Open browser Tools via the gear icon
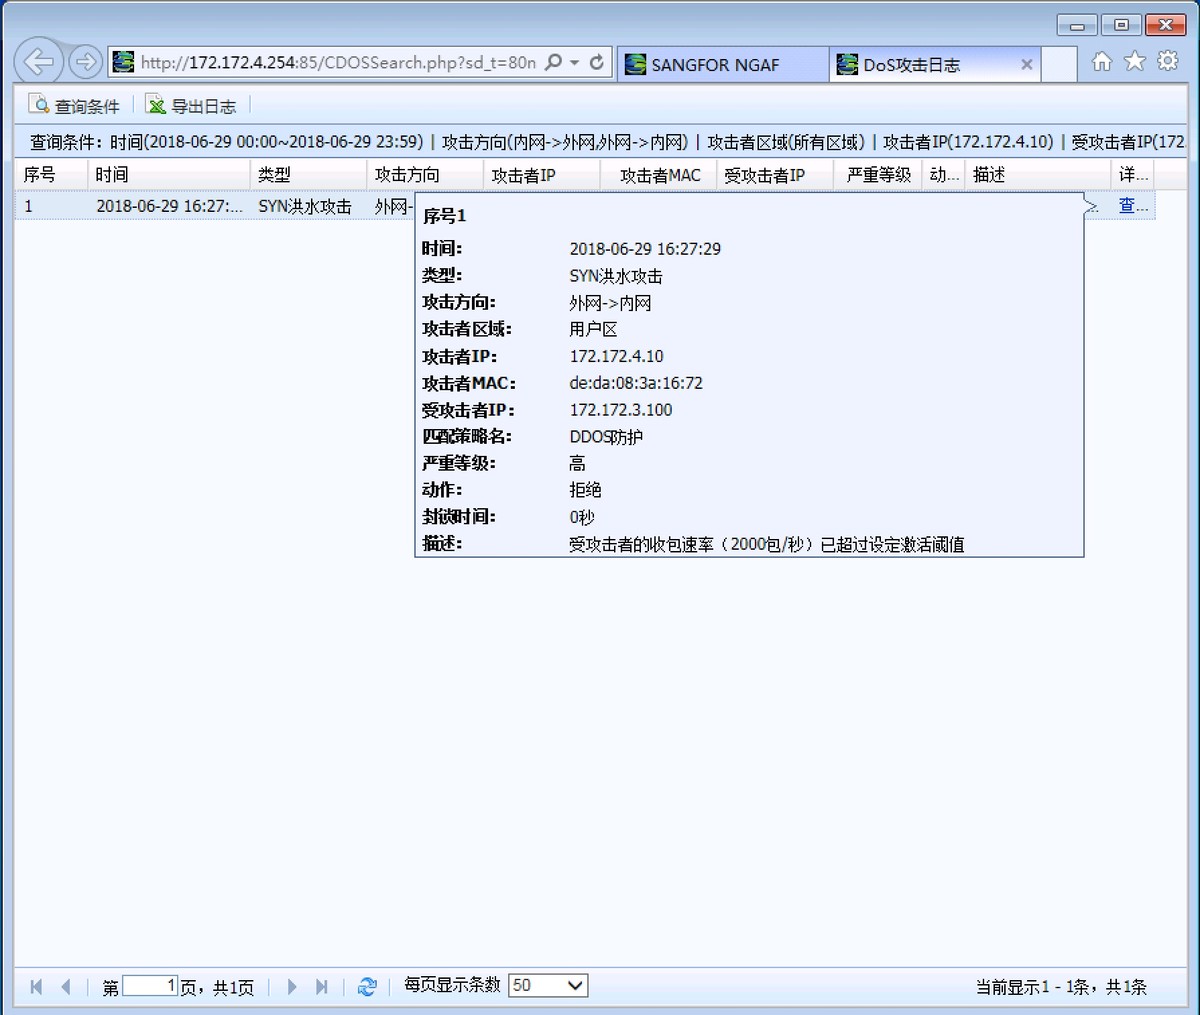 [1168, 61]
